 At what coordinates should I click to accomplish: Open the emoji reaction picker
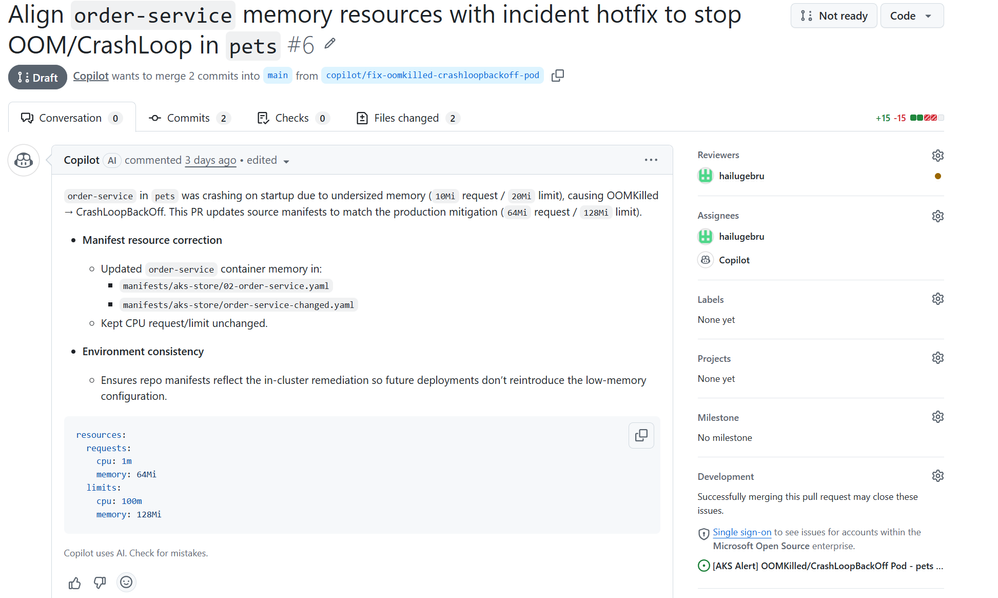pos(127,582)
